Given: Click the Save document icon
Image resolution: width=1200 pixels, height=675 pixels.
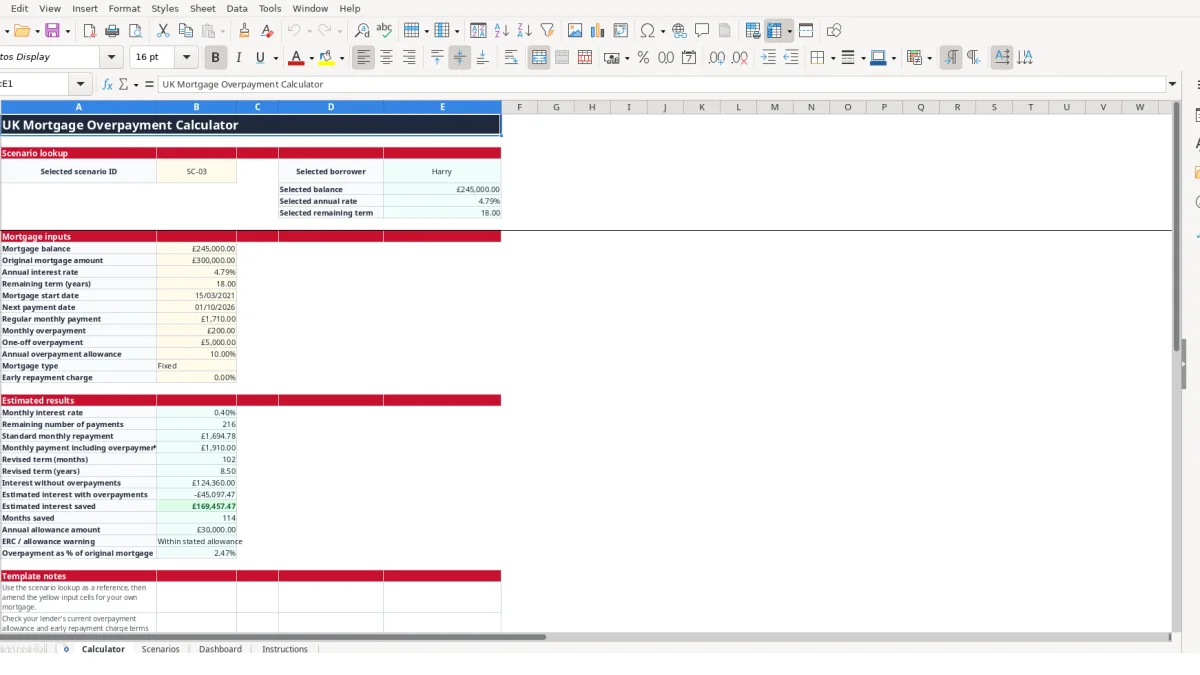Looking at the screenshot, I should click(x=52, y=31).
